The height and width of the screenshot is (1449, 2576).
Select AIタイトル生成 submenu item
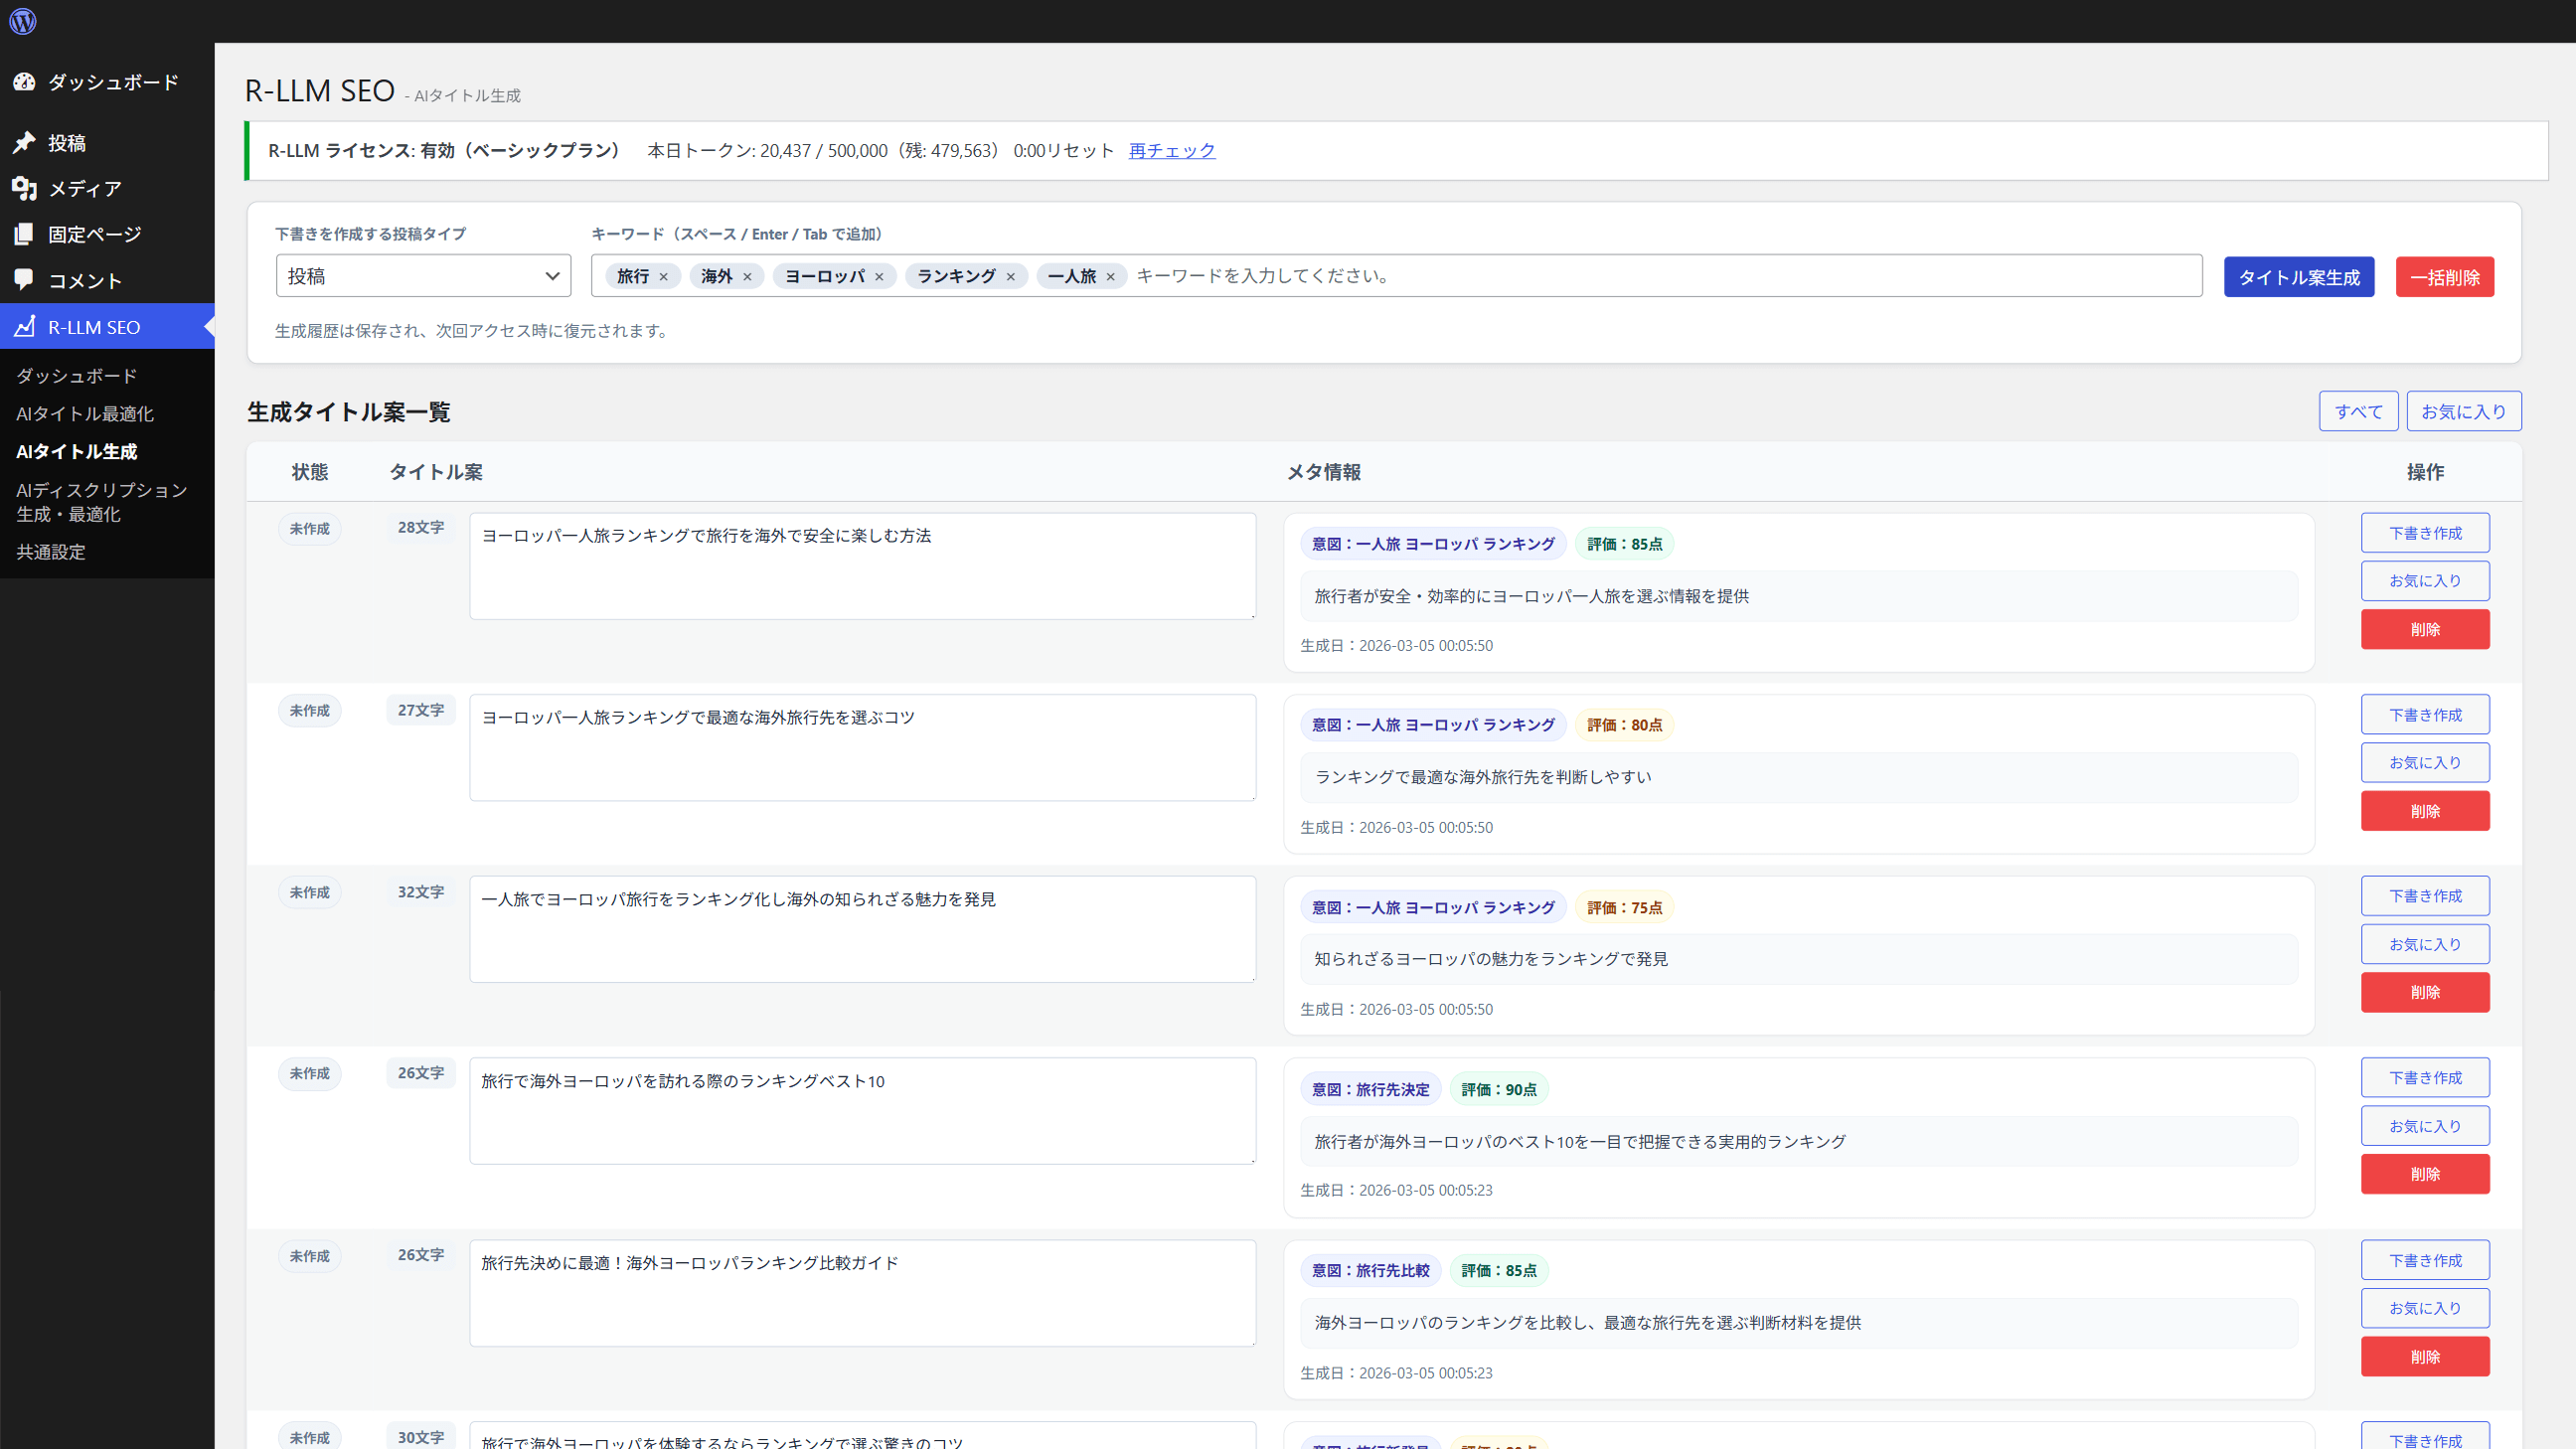(77, 452)
